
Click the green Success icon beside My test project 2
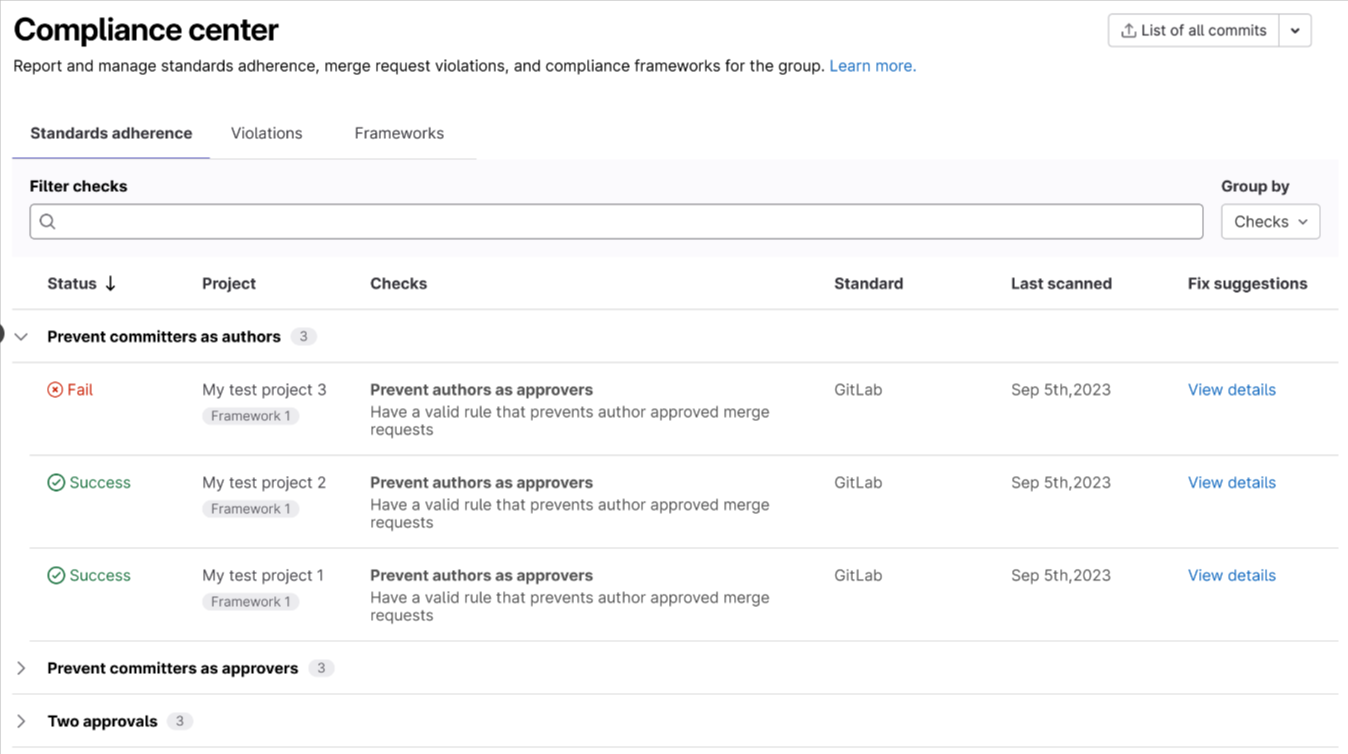pos(56,482)
